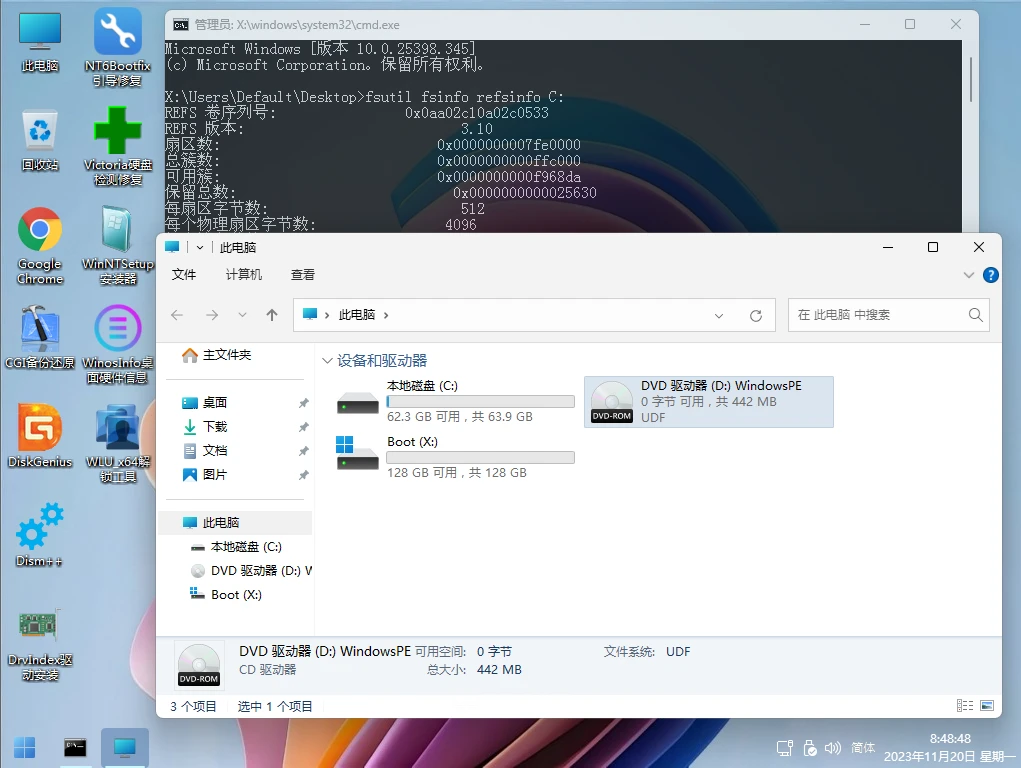
Task: Switch to details view layout button
Action: pos(965,706)
